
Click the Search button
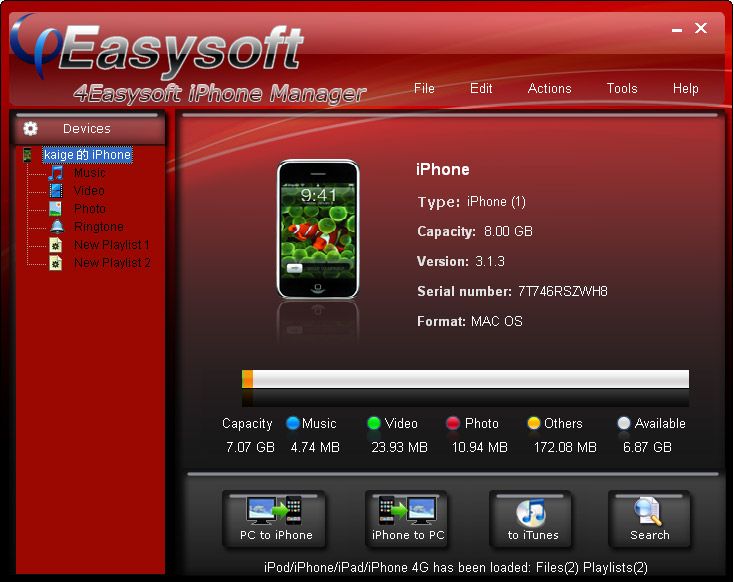pos(650,519)
